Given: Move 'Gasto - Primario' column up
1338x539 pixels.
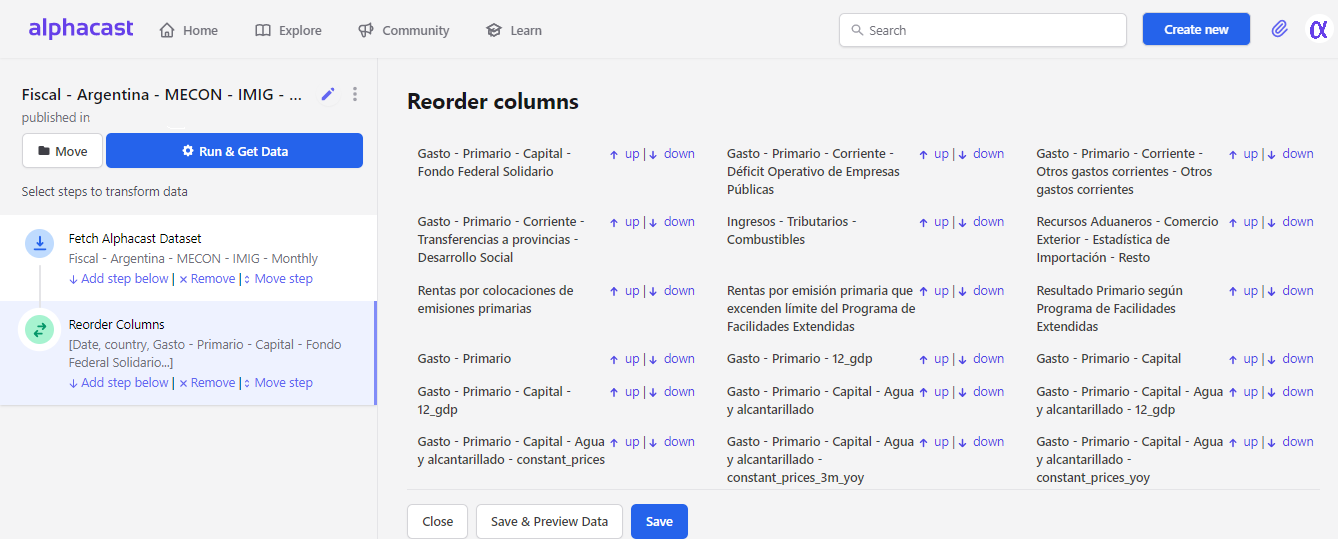Looking at the screenshot, I should (x=625, y=359).
